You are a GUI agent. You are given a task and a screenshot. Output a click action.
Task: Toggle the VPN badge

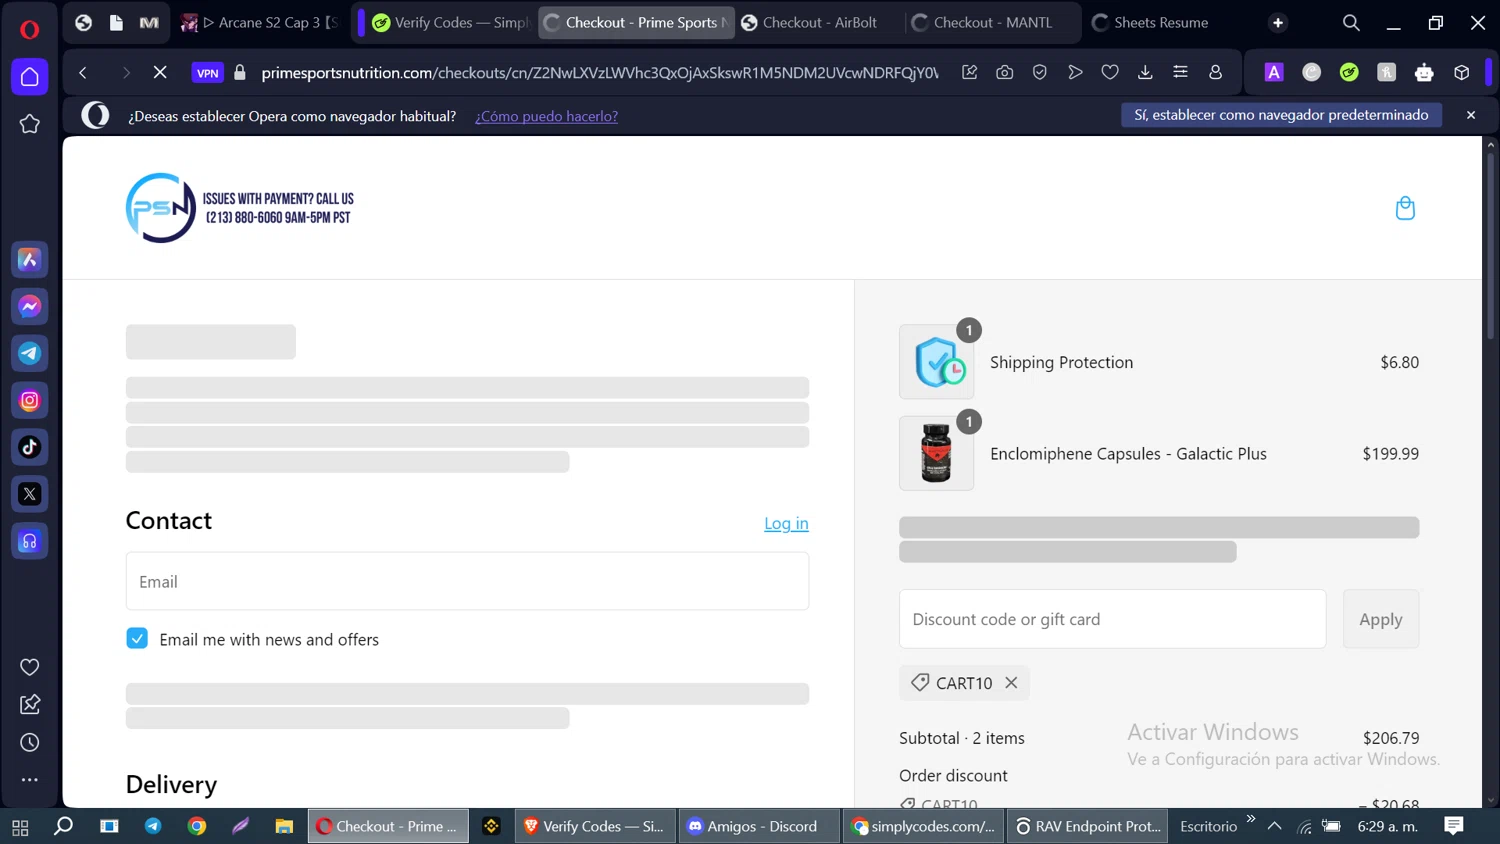pyautogui.click(x=208, y=72)
